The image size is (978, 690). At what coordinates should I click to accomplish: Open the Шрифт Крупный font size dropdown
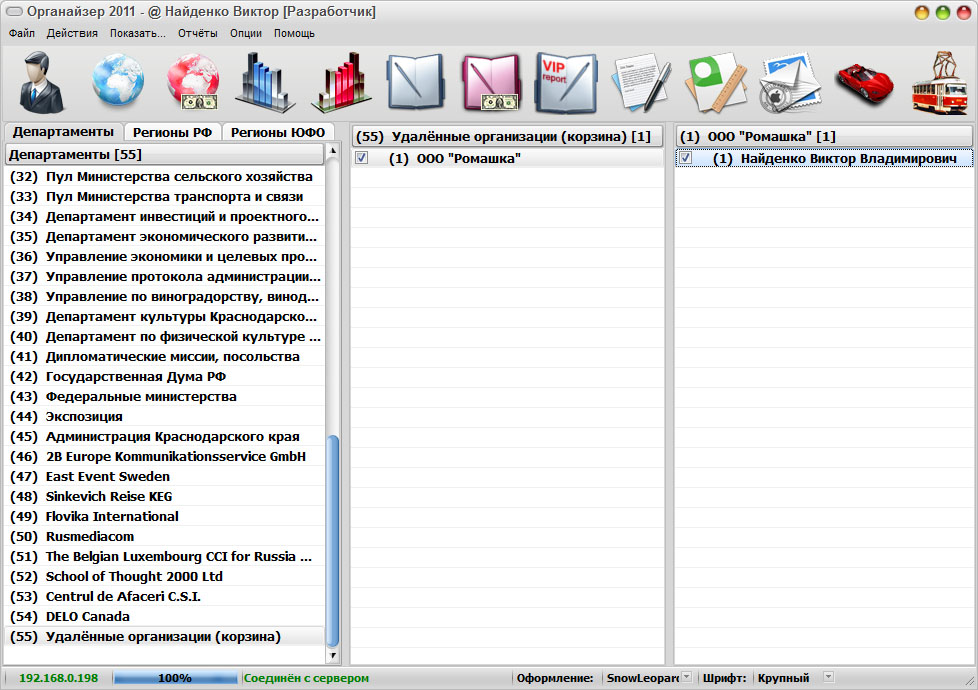(827, 678)
